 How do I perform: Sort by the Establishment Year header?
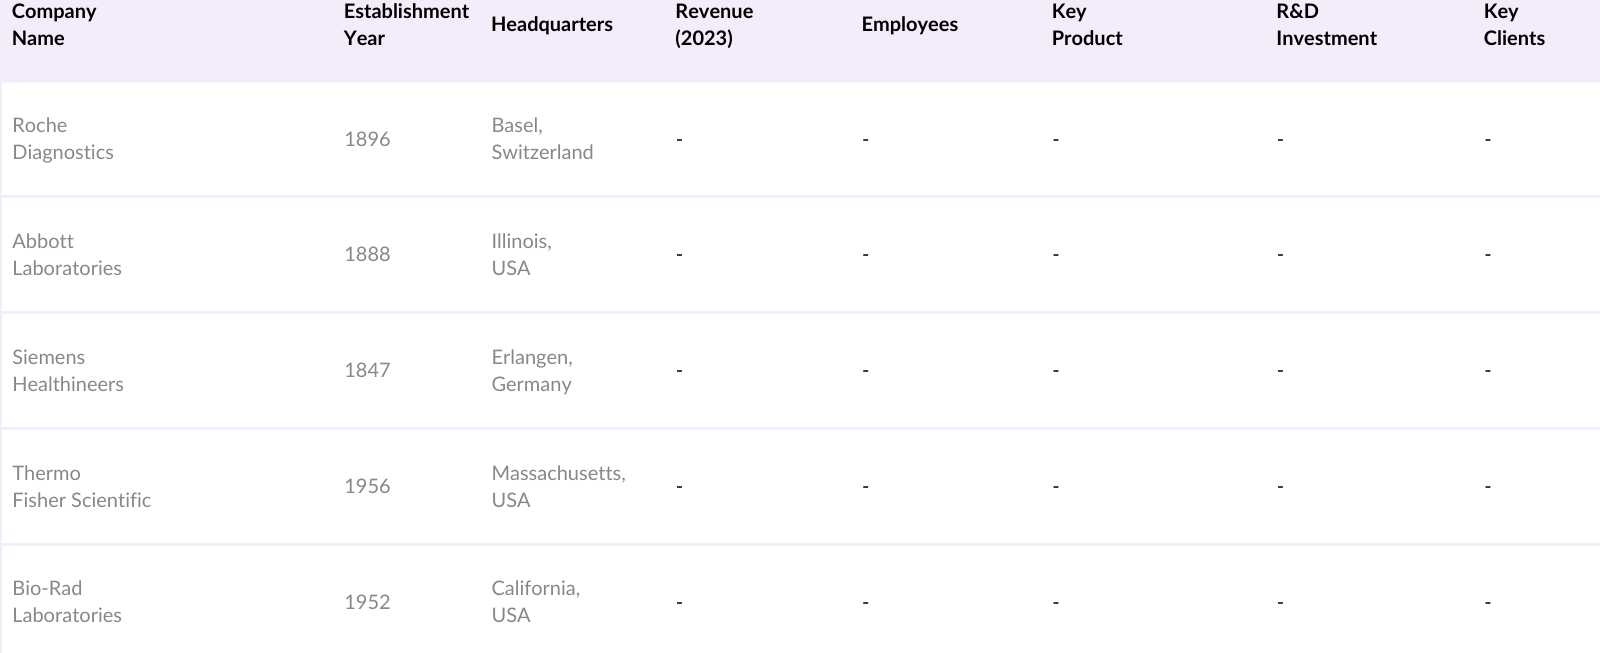click(406, 25)
